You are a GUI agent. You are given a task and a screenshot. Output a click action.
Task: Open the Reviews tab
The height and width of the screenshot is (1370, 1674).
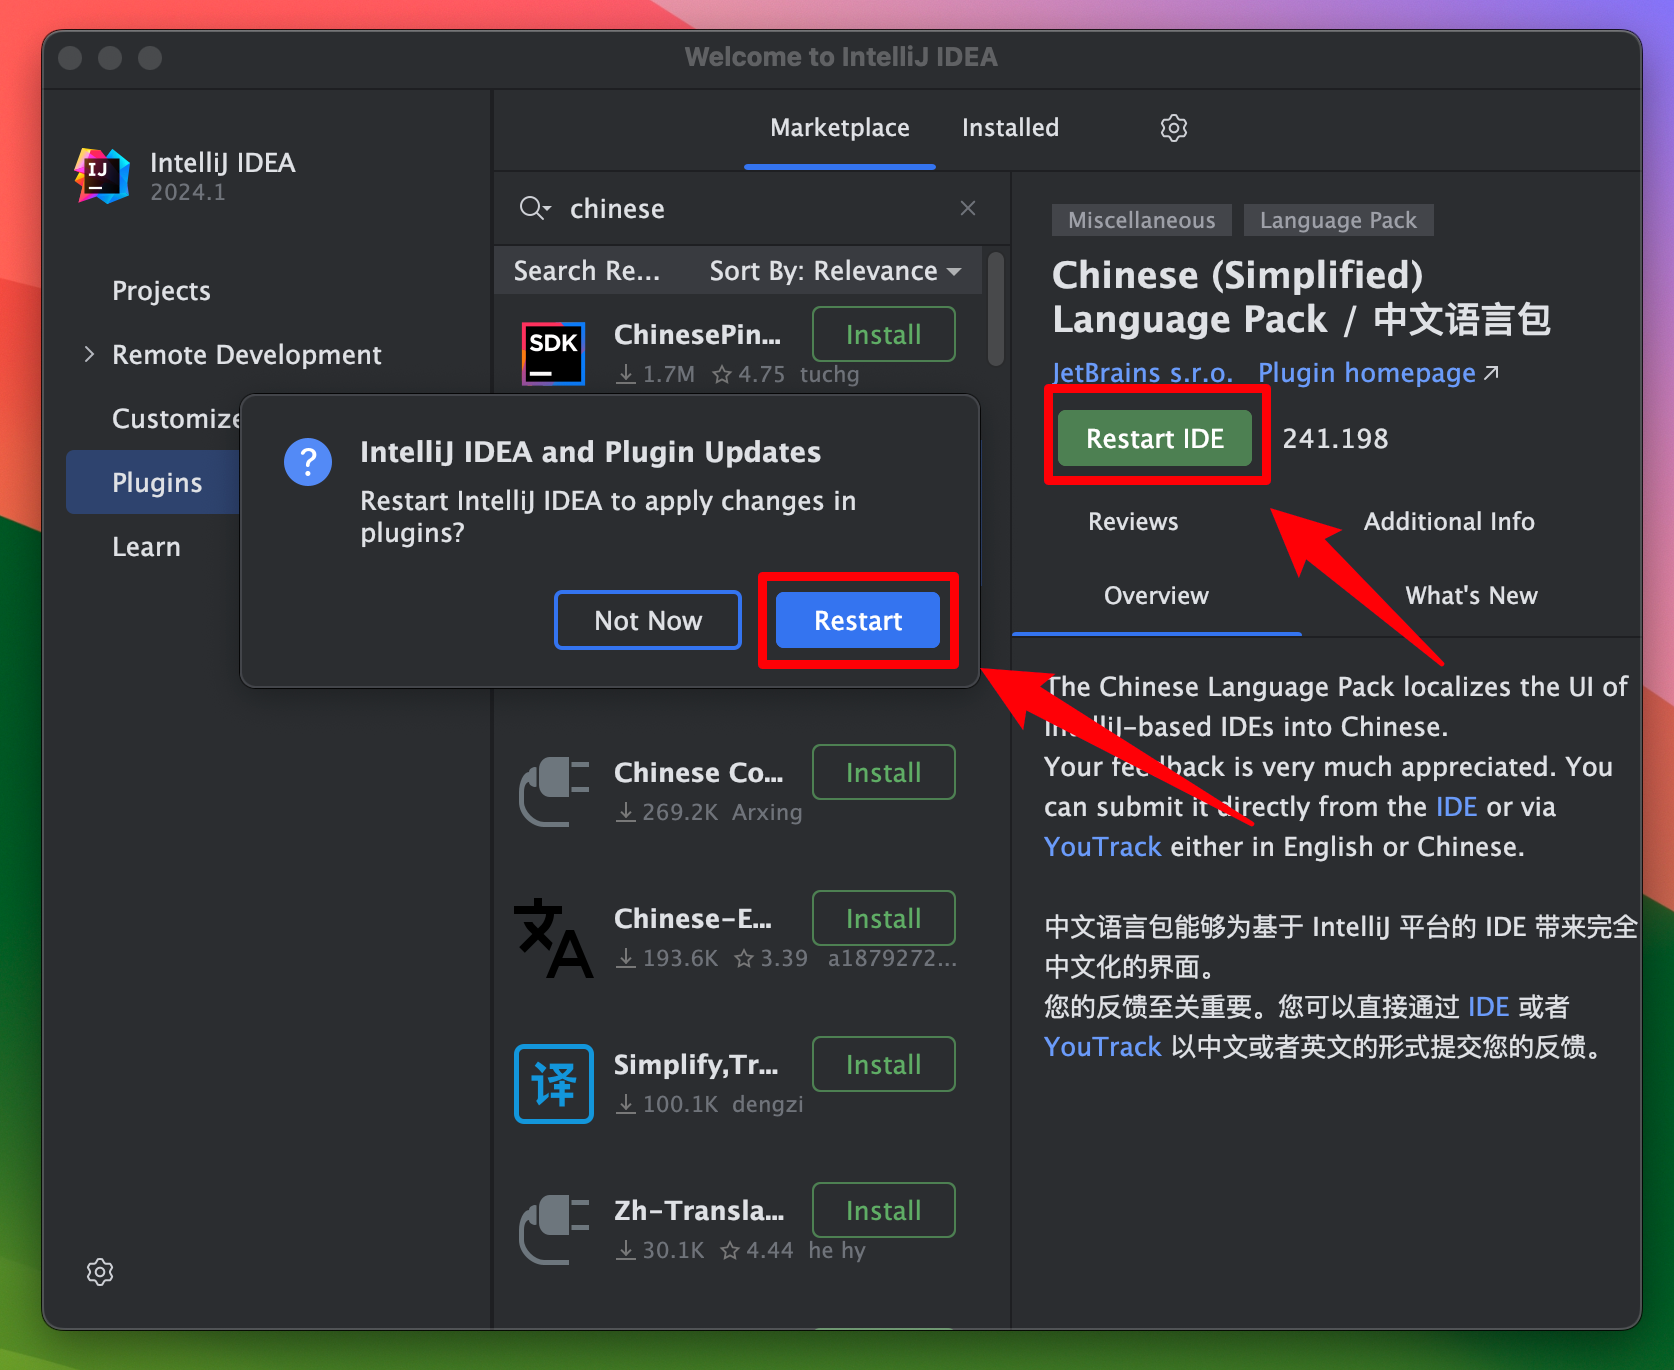tap(1133, 522)
